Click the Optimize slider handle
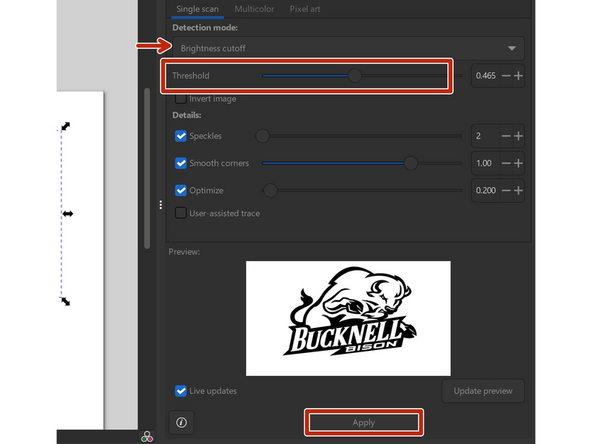Image resolution: width=592 pixels, height=444 pixels. [270, 190]
